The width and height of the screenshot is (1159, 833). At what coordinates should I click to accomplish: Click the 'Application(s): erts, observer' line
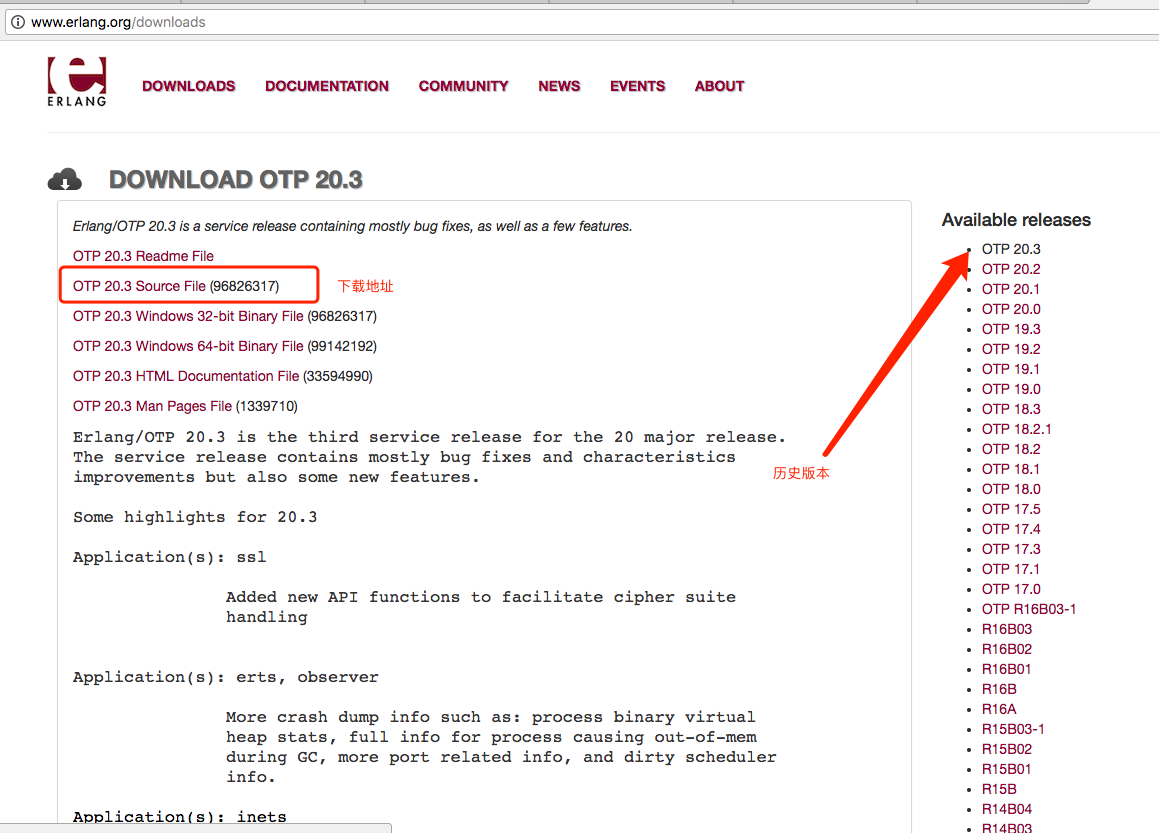point(225,677)
